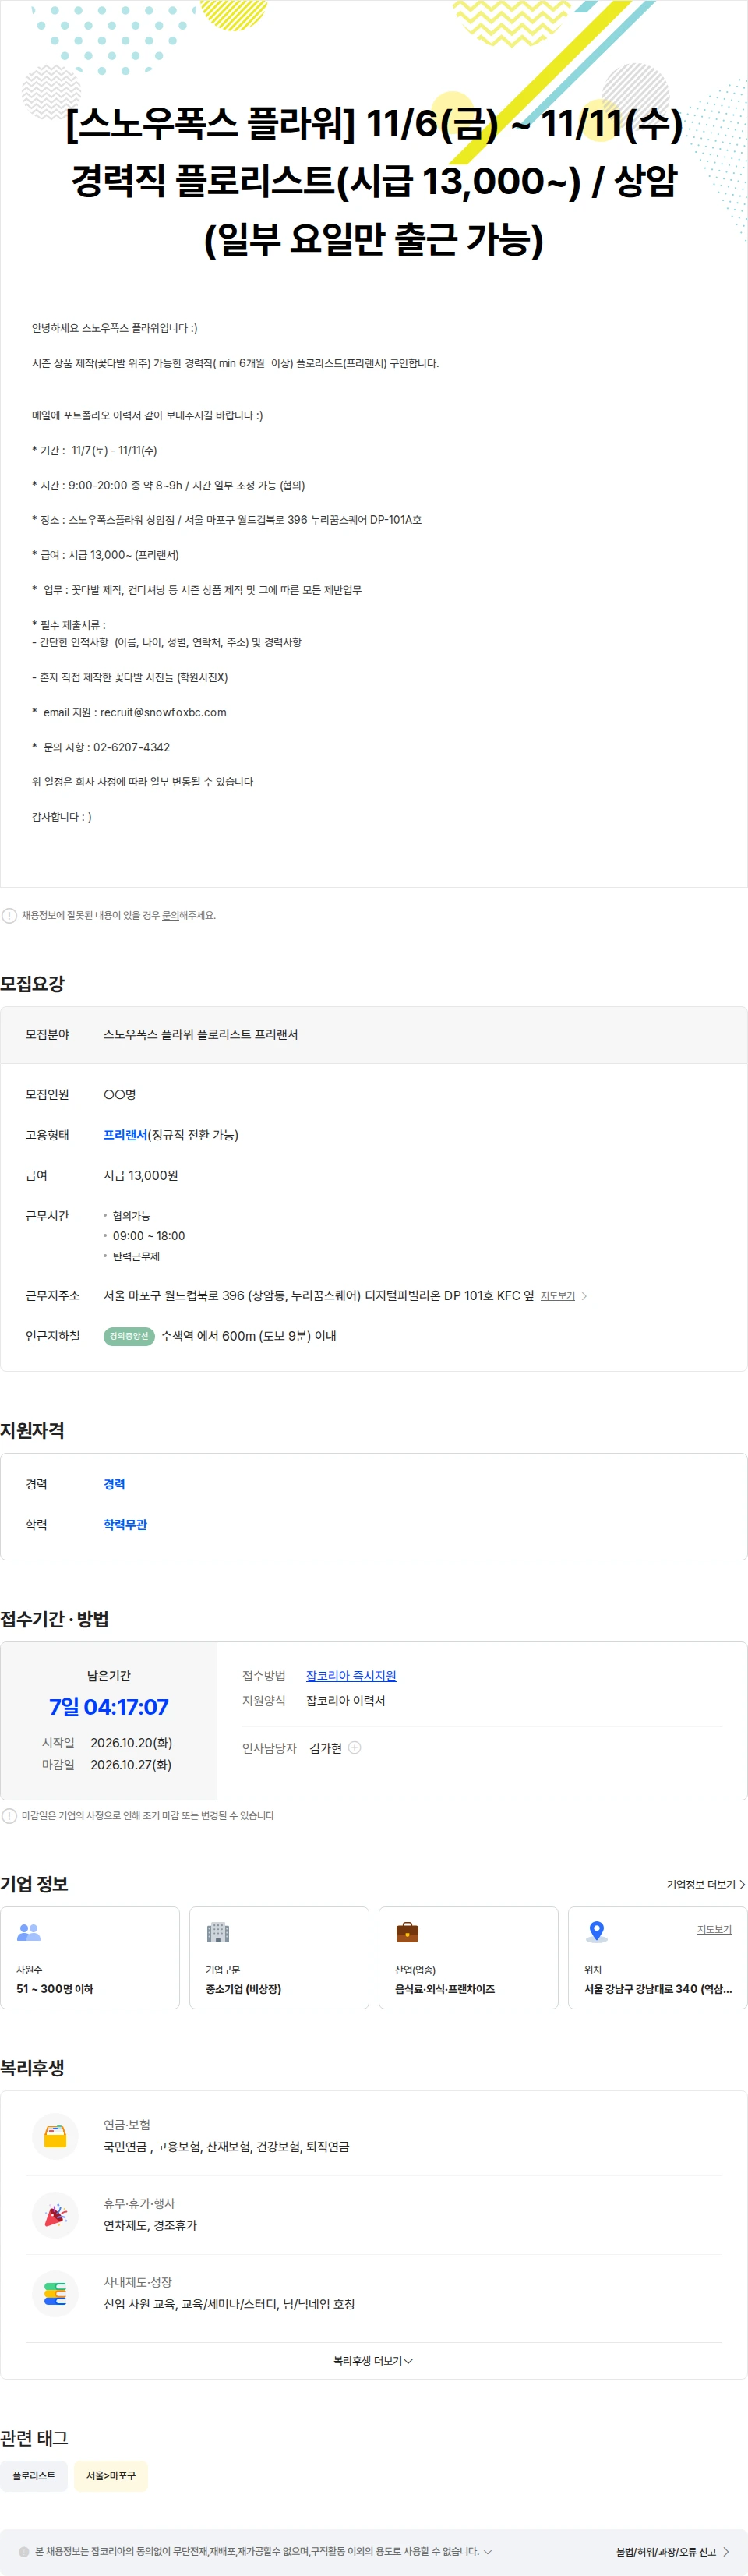The width and height of the screenshot is (748, 2576).
Task: Click the info icon beside deadline notice
Action: (9, 1815)
